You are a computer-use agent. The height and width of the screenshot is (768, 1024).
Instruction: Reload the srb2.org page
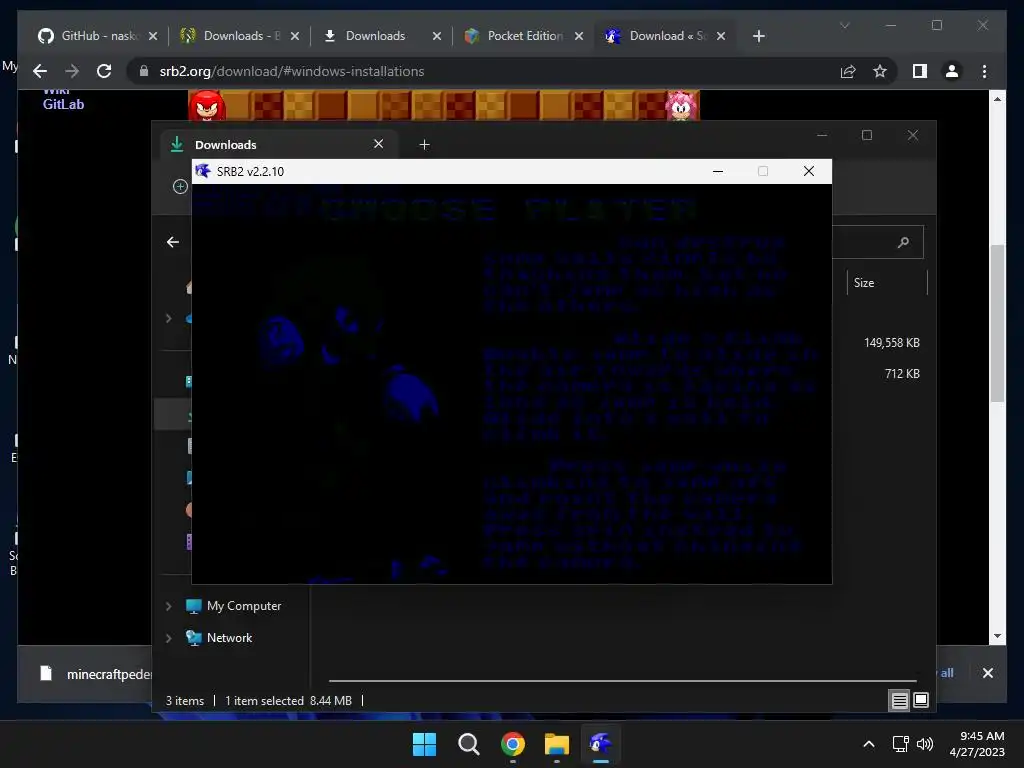[104, 71]
